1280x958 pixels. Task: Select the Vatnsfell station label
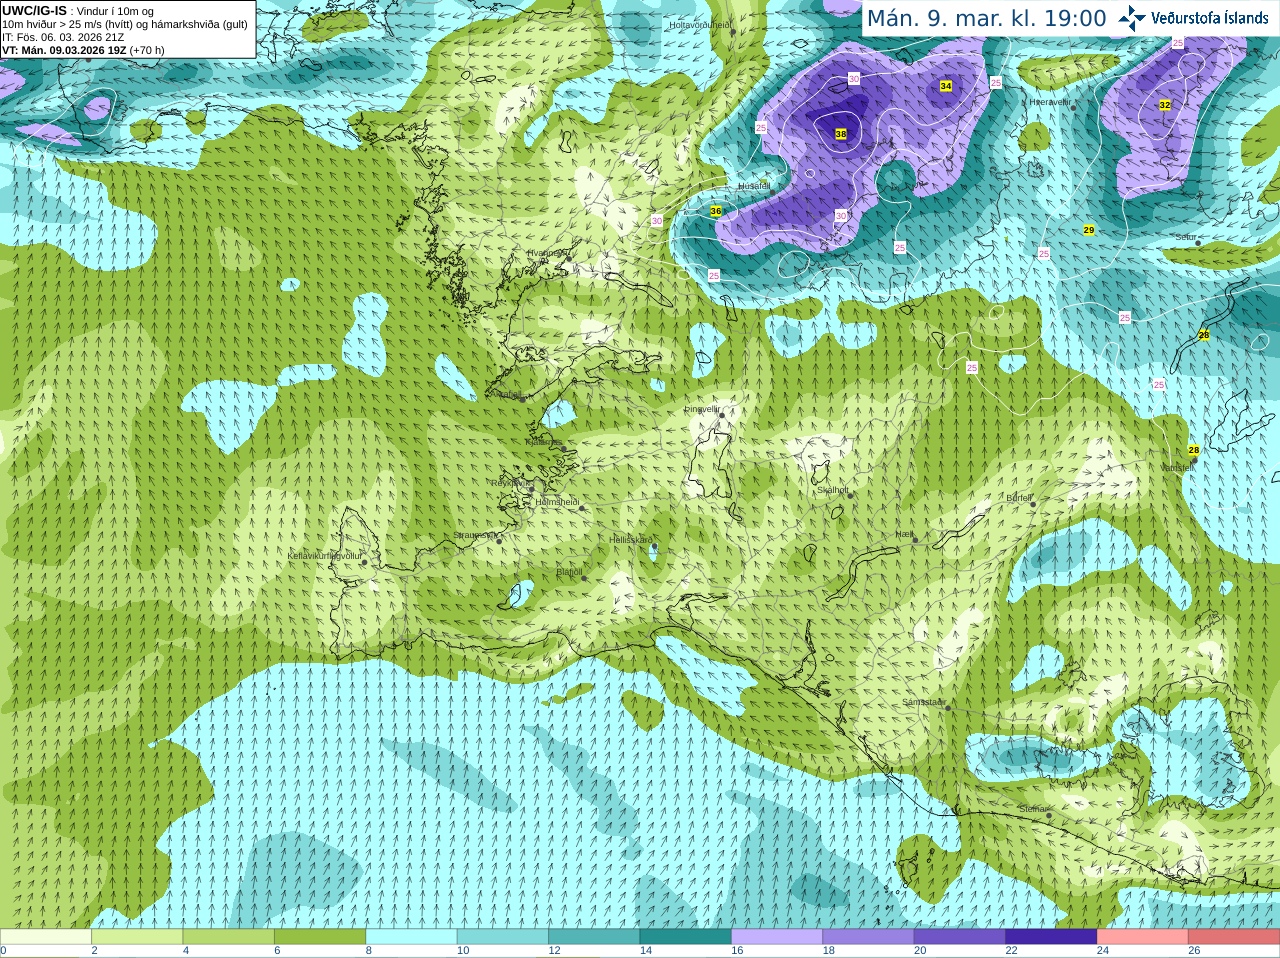coord(1177,467)
